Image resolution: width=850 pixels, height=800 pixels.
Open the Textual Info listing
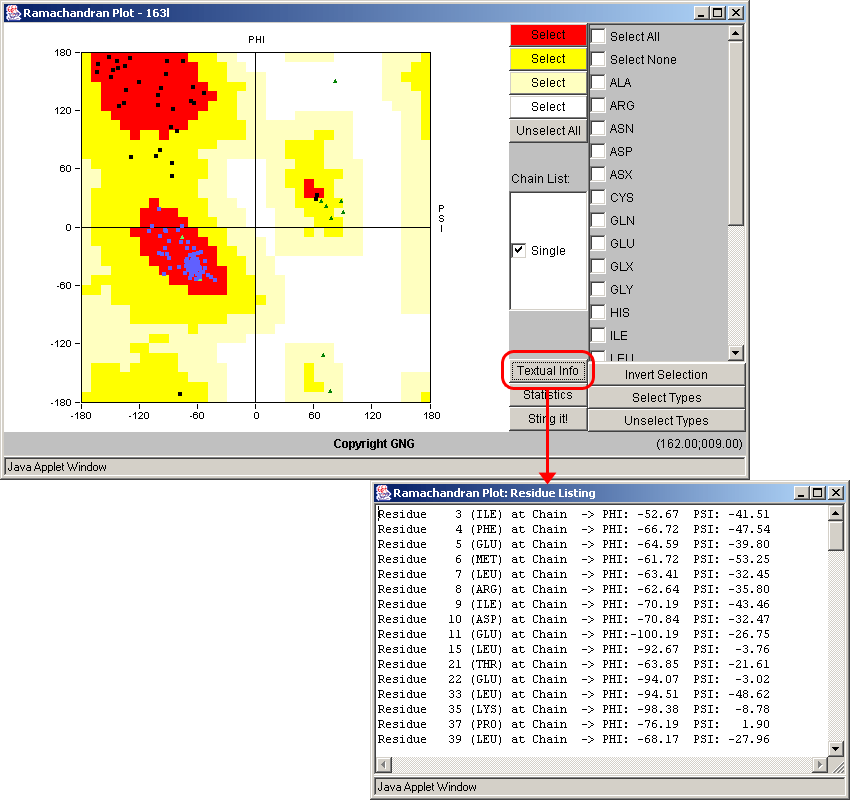[548, 371]
